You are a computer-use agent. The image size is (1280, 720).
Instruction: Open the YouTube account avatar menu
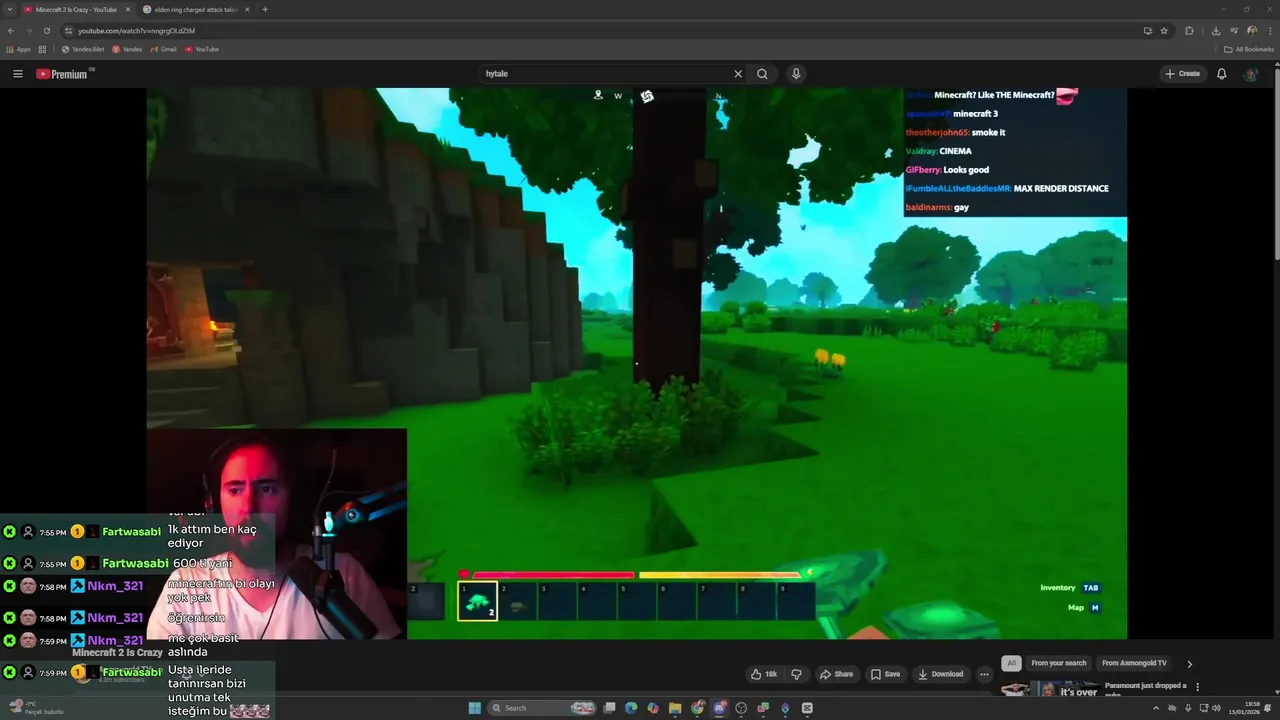coord(1251,74)
